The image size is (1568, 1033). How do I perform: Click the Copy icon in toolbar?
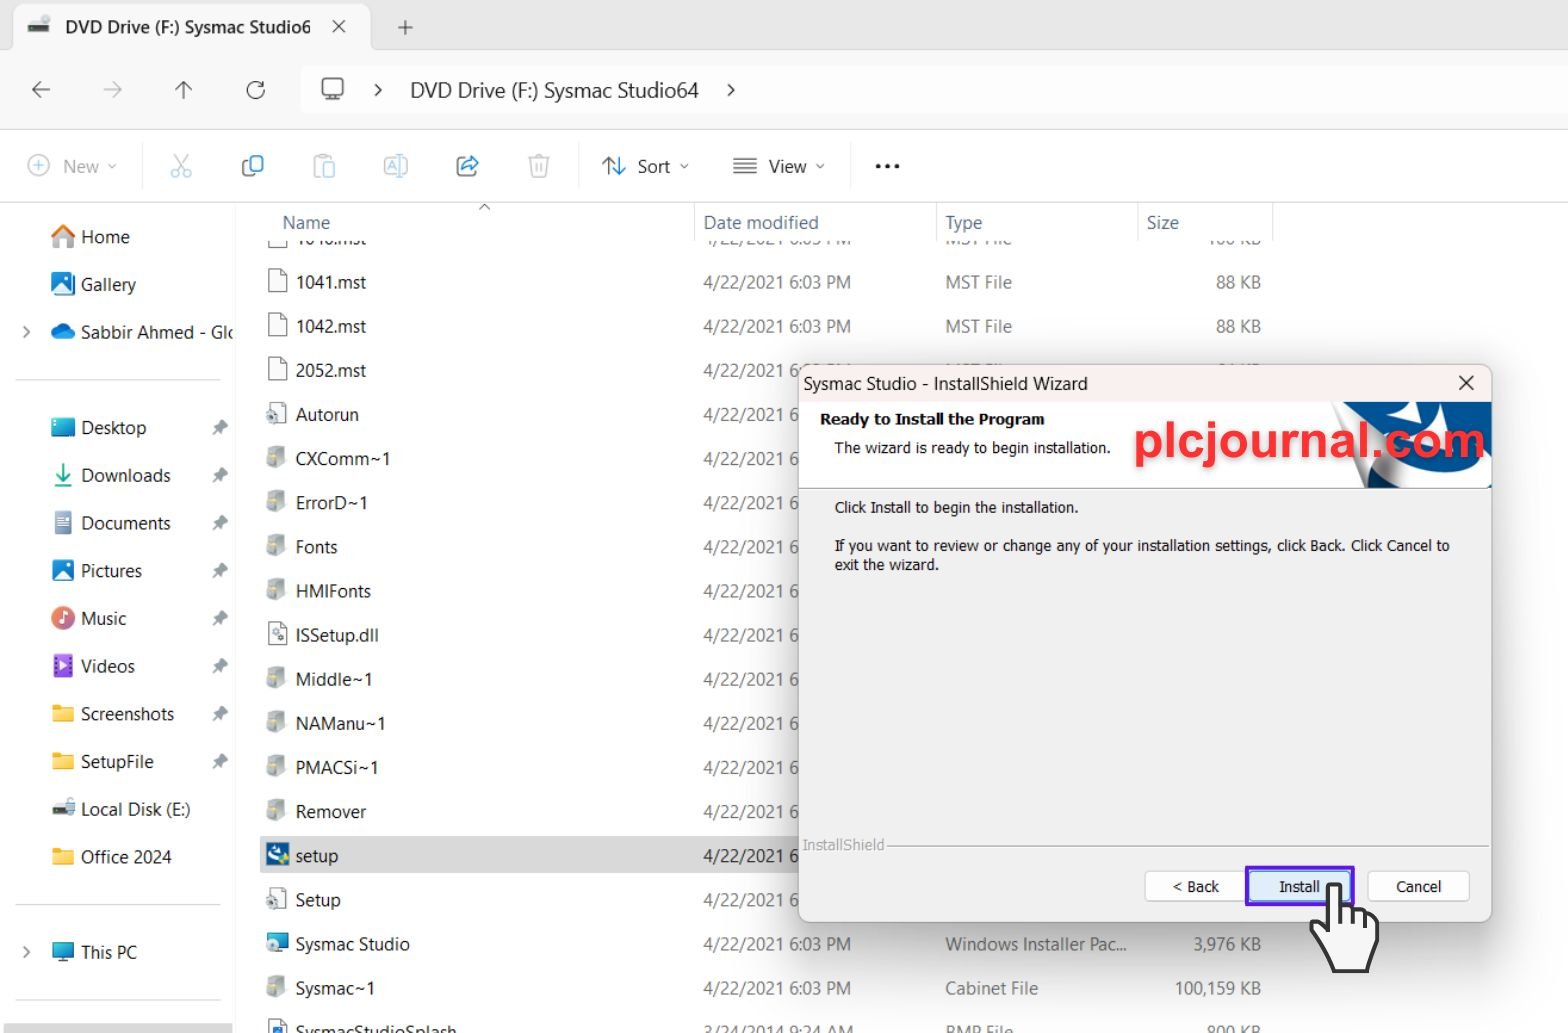click(x=253, y=166)
